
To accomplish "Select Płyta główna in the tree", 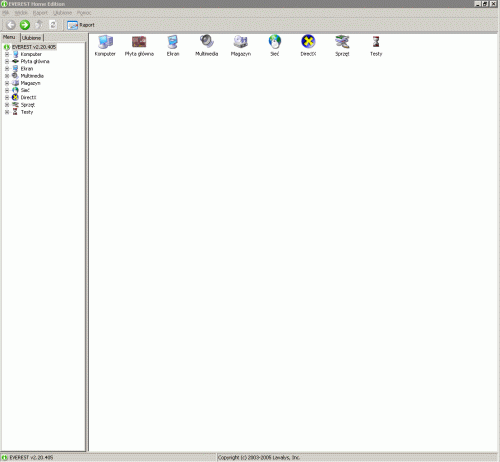I will click(35, 61).
